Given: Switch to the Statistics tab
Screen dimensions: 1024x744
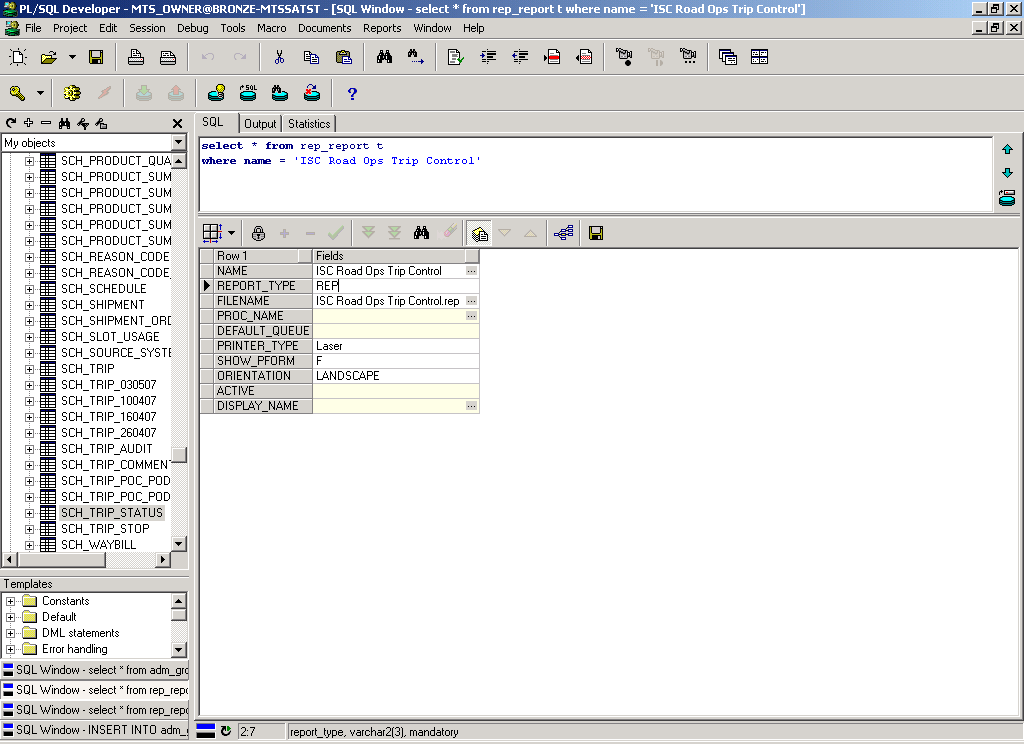Looking at the screenshot, I should (309, 123).
